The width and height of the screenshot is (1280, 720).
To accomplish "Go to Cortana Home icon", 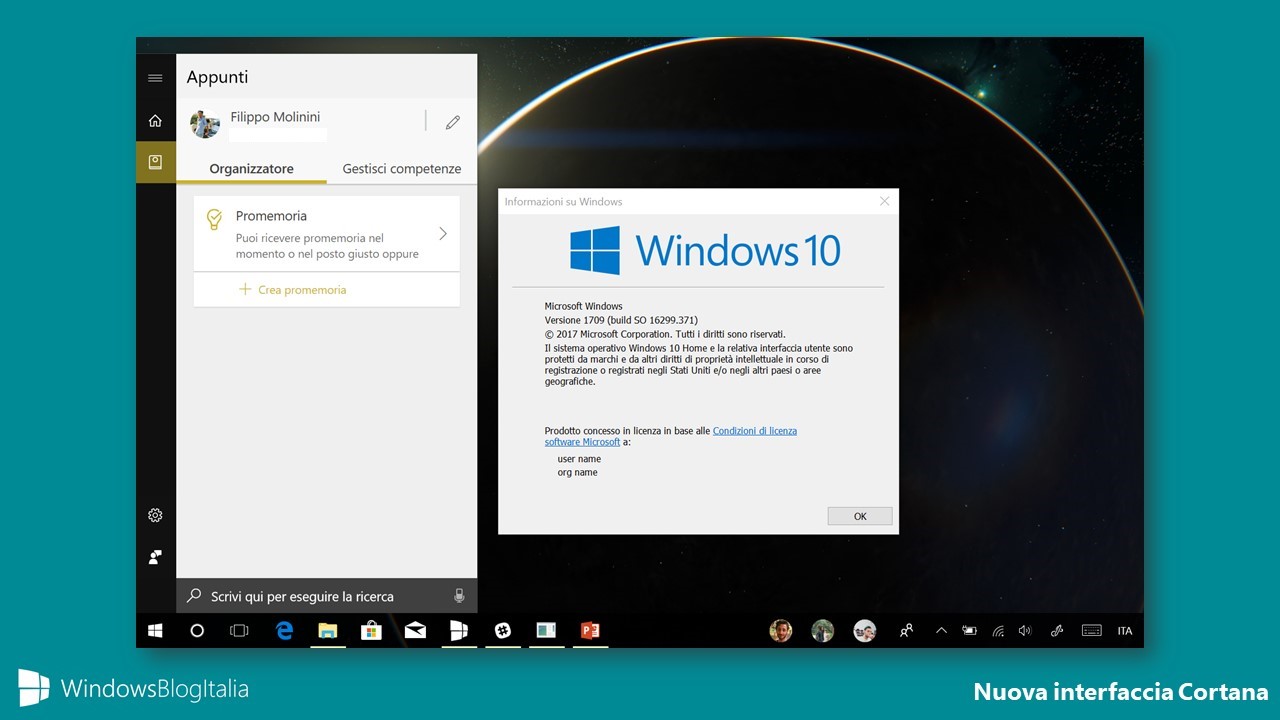I will pyautogui.click(x=155, y=121).
